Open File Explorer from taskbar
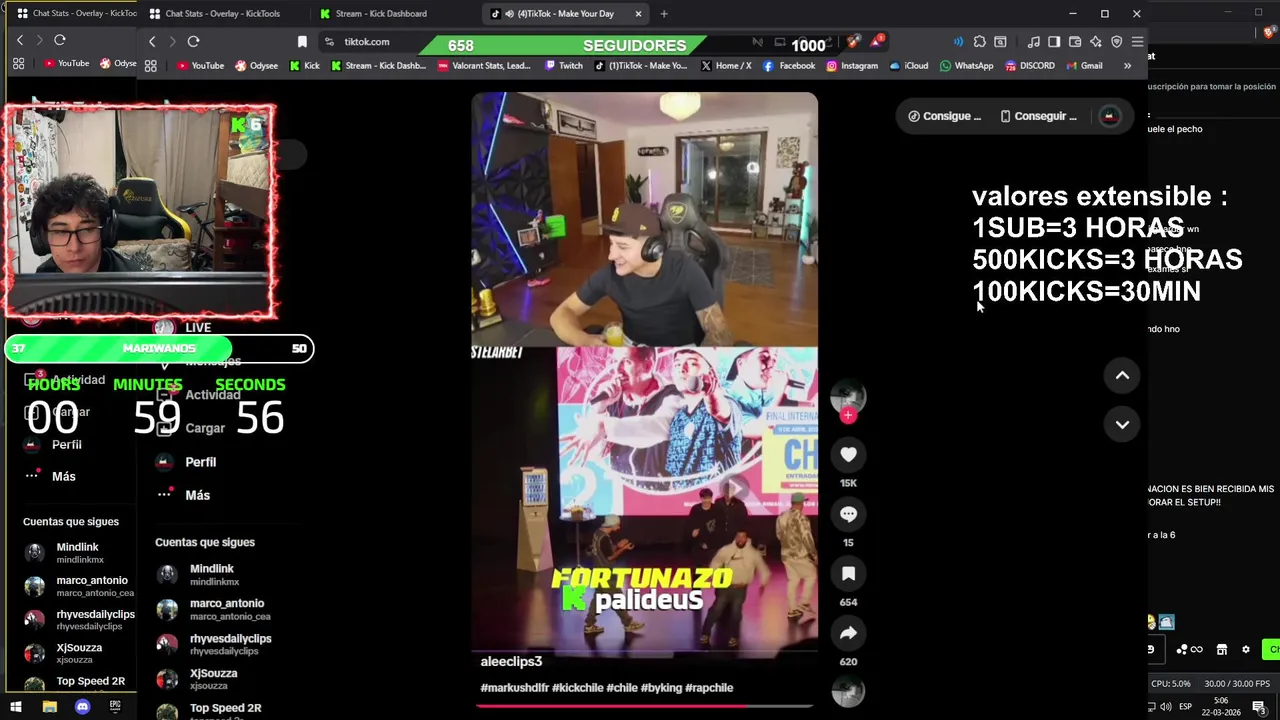1280x720 pixels. pyautogui.click(x=50, y=707)
